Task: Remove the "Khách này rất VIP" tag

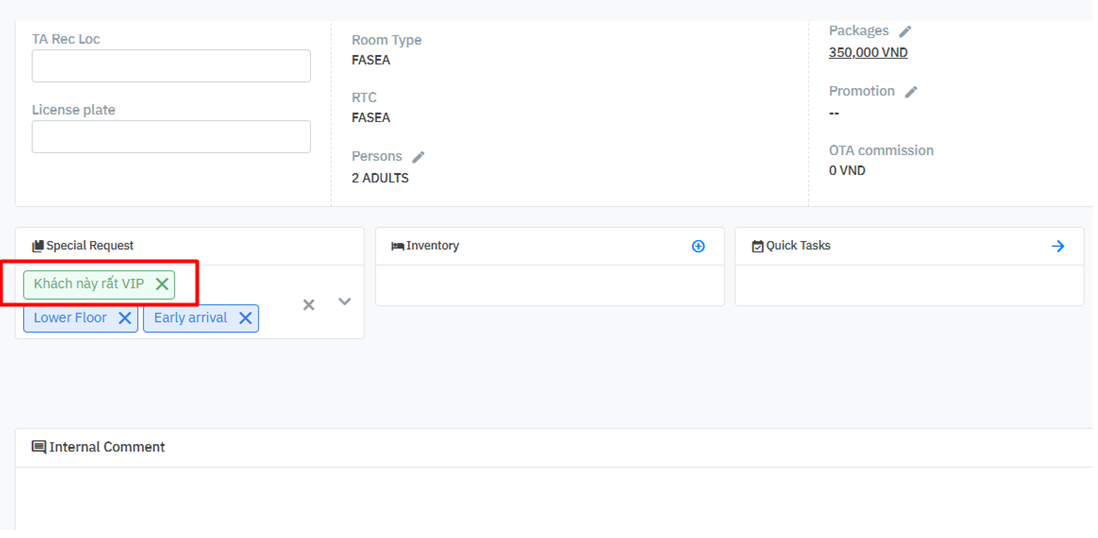Action: [x=162, y=284]
